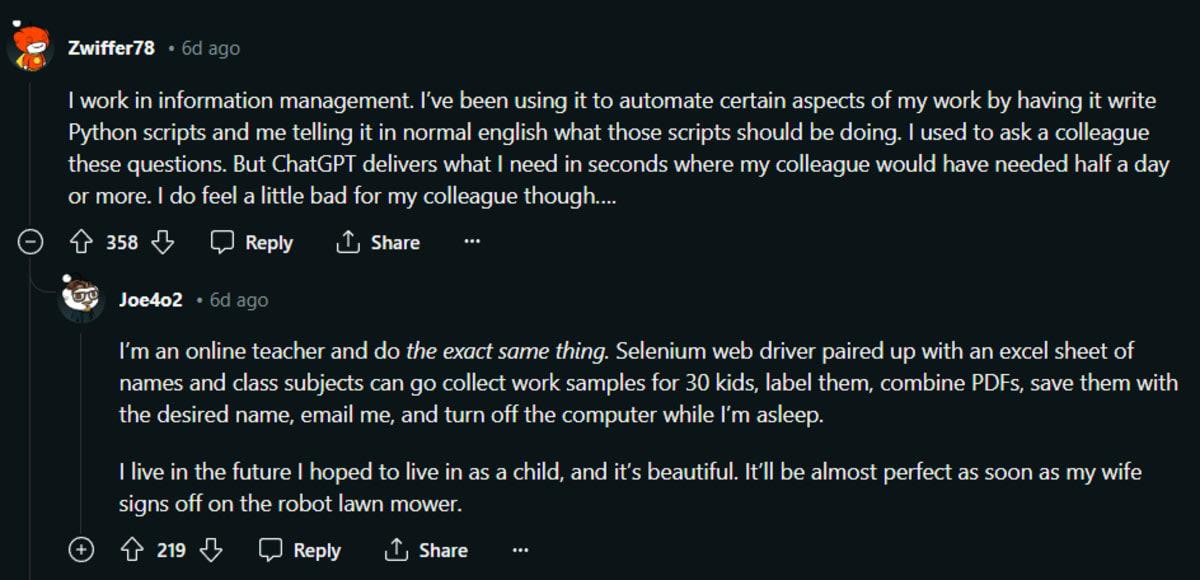The image size is (1200, 580).
Task: Downvote Zwiffer78's comment
Action: point(162,242)
